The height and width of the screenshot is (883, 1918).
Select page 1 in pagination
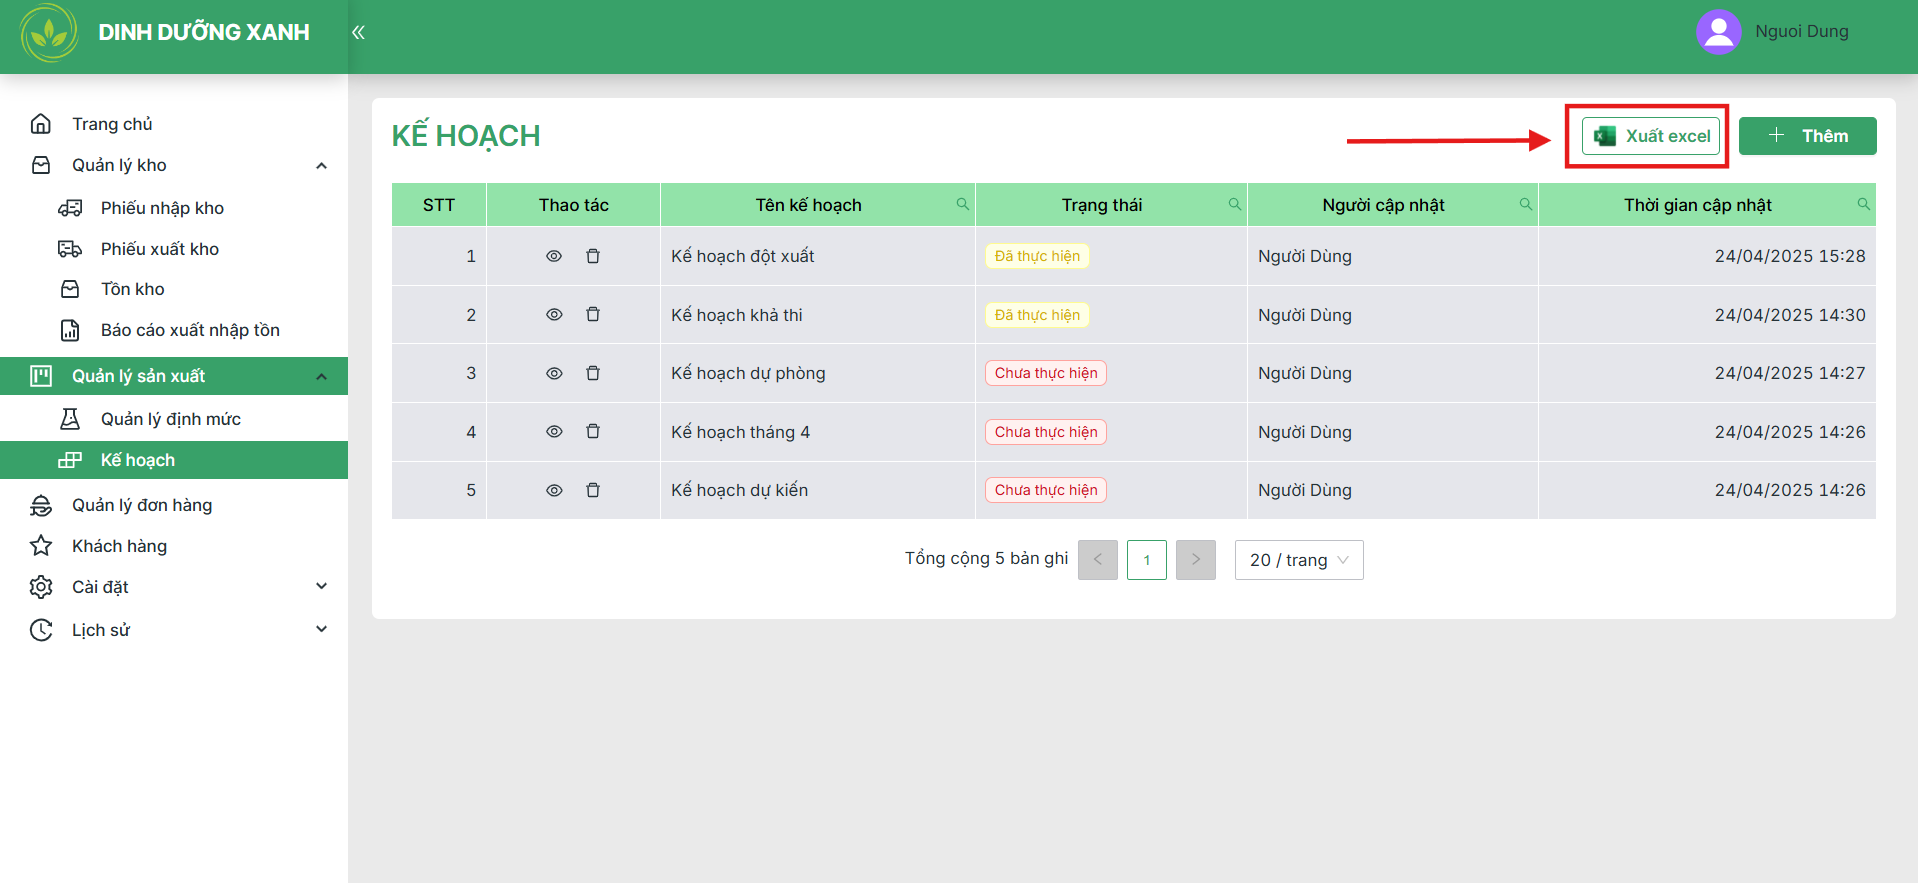point(1147,560)
